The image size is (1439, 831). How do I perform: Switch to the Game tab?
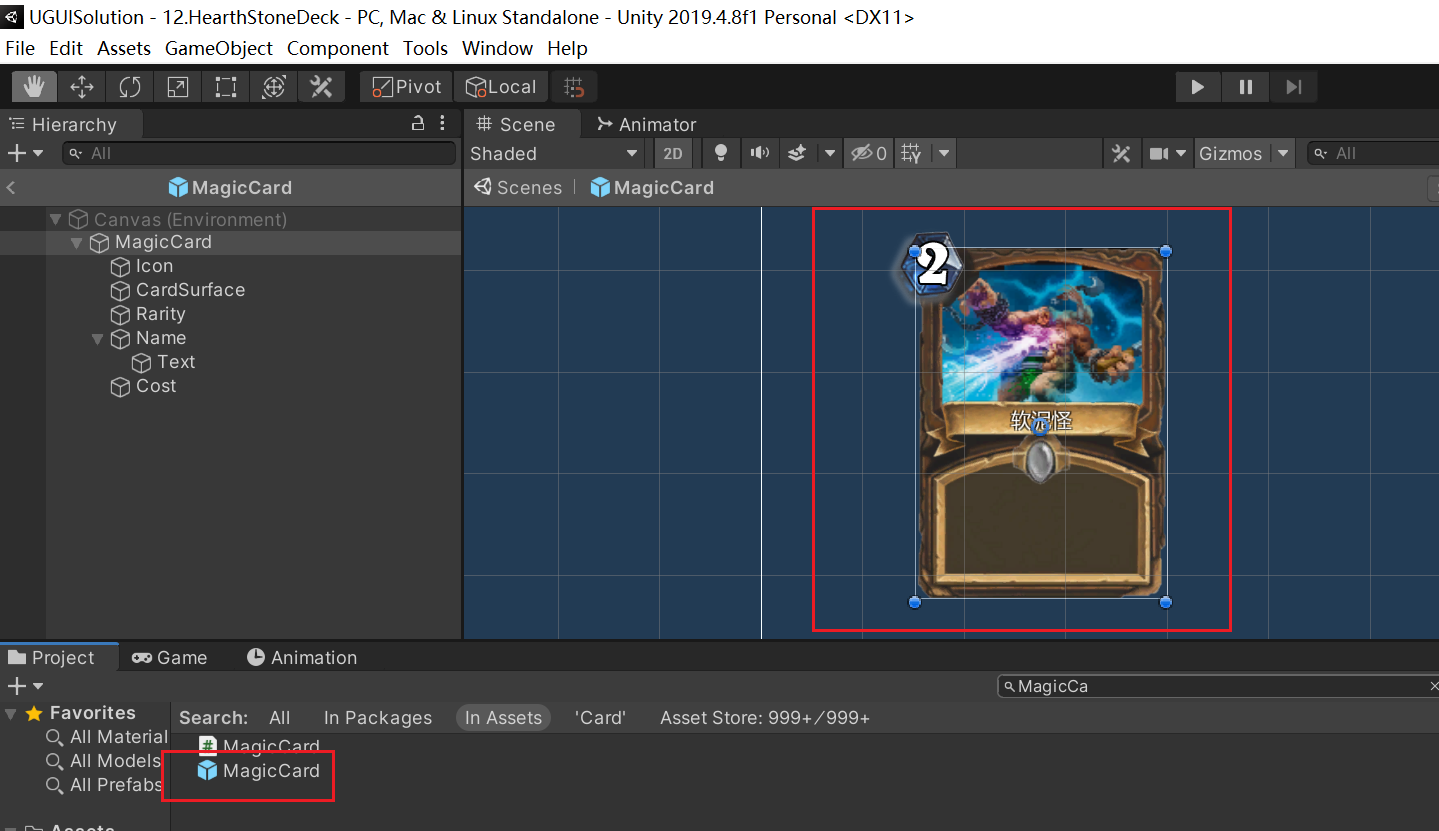click(169, 657)
